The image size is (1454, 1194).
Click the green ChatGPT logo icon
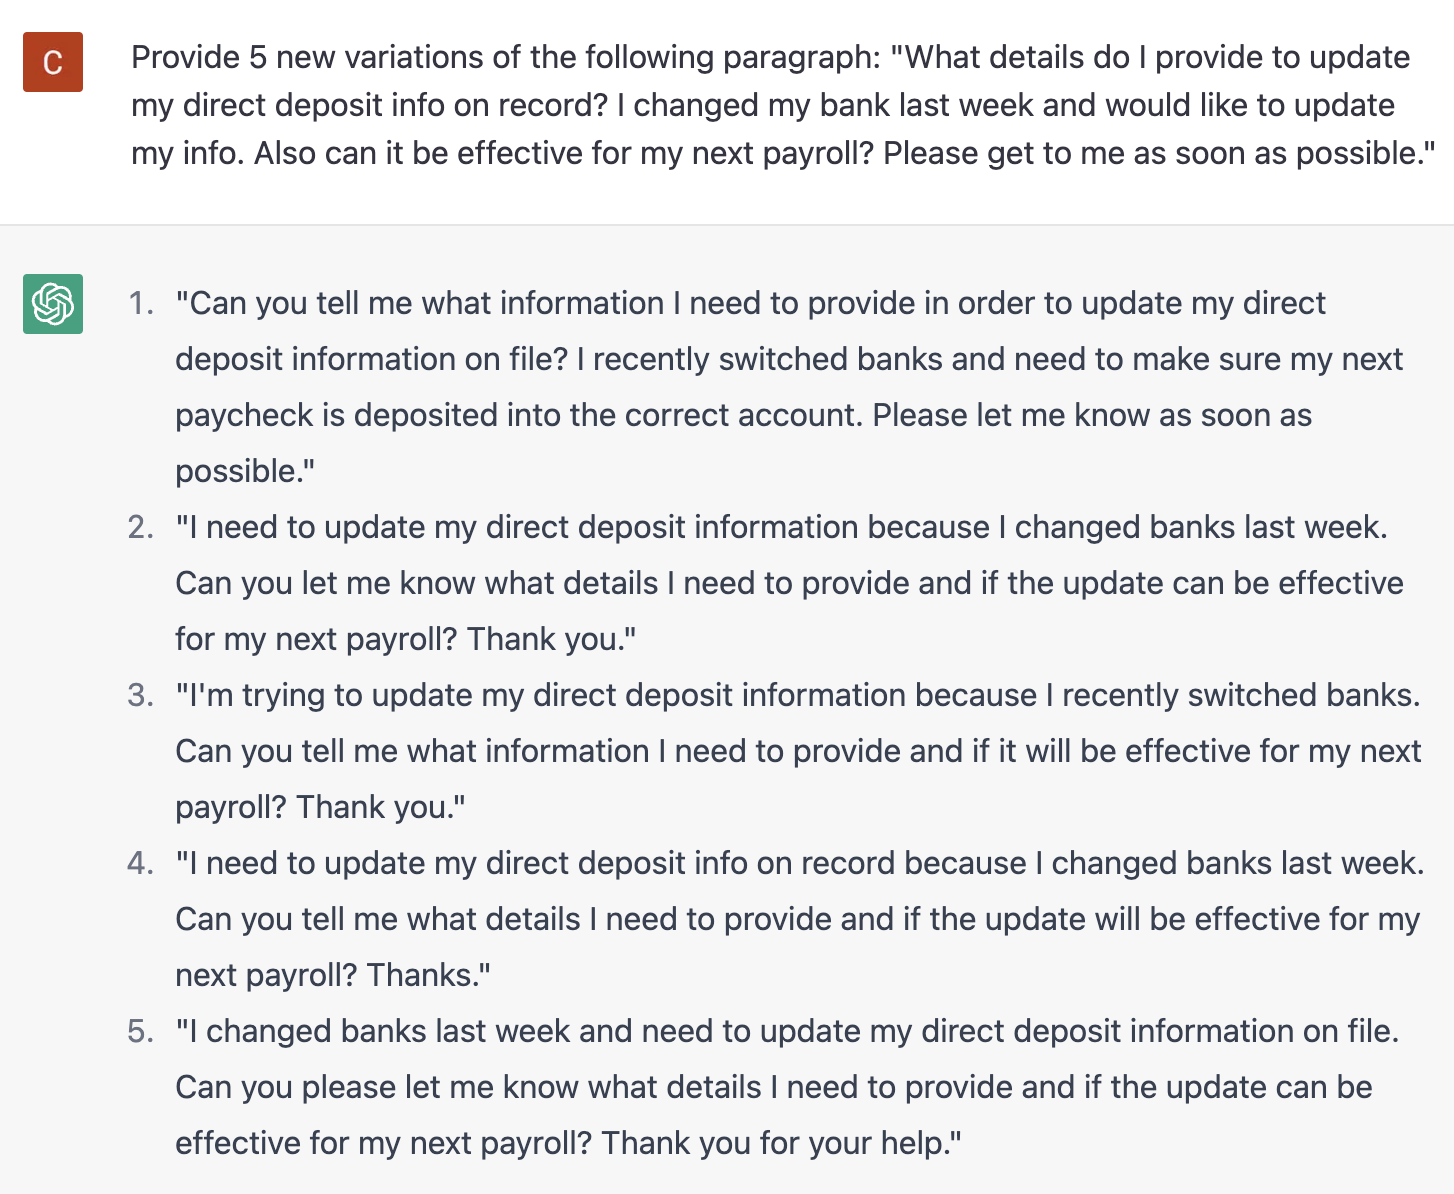click(x=53, y=303)
